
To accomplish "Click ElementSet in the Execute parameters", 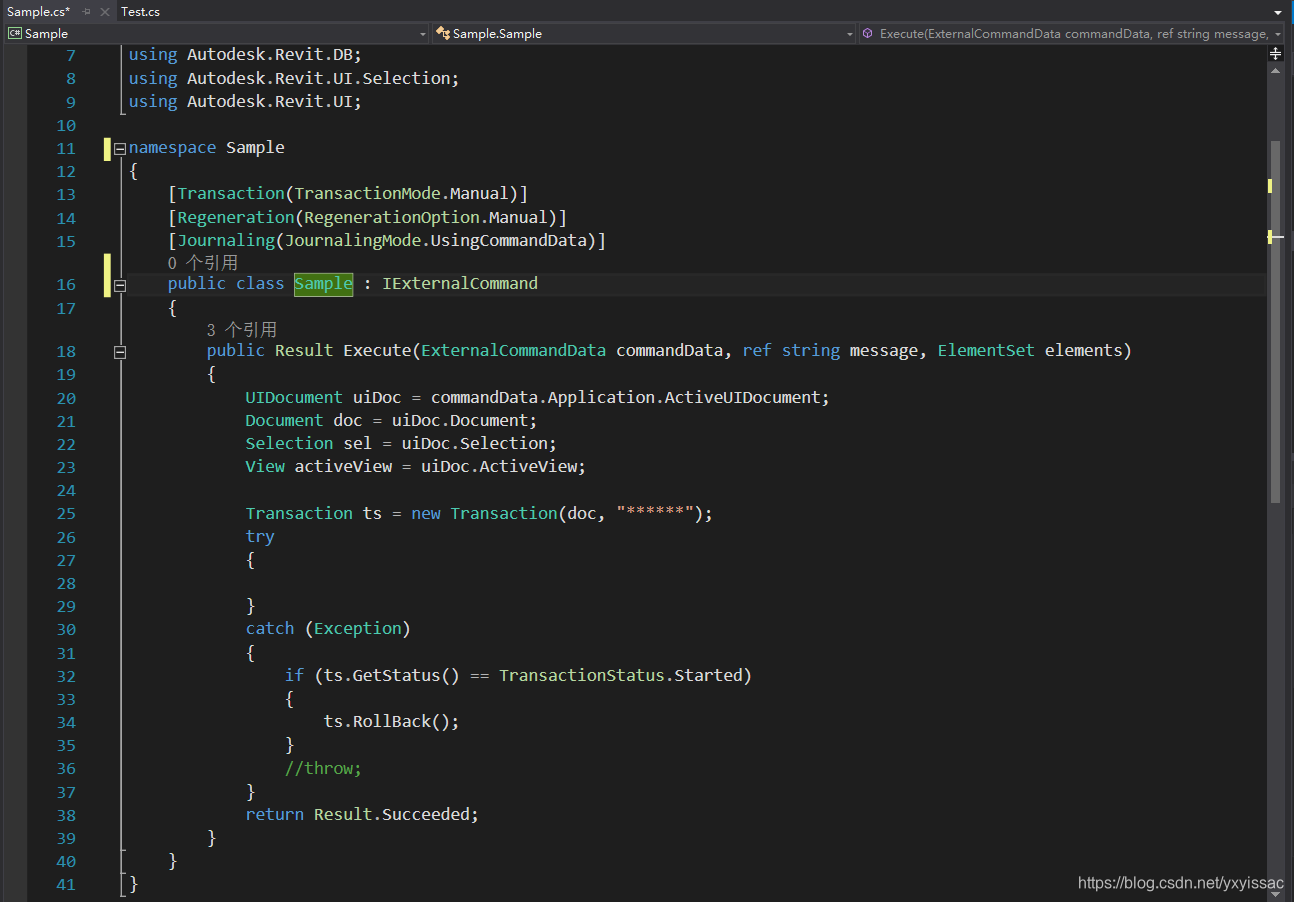I will (x=986, y=351).
